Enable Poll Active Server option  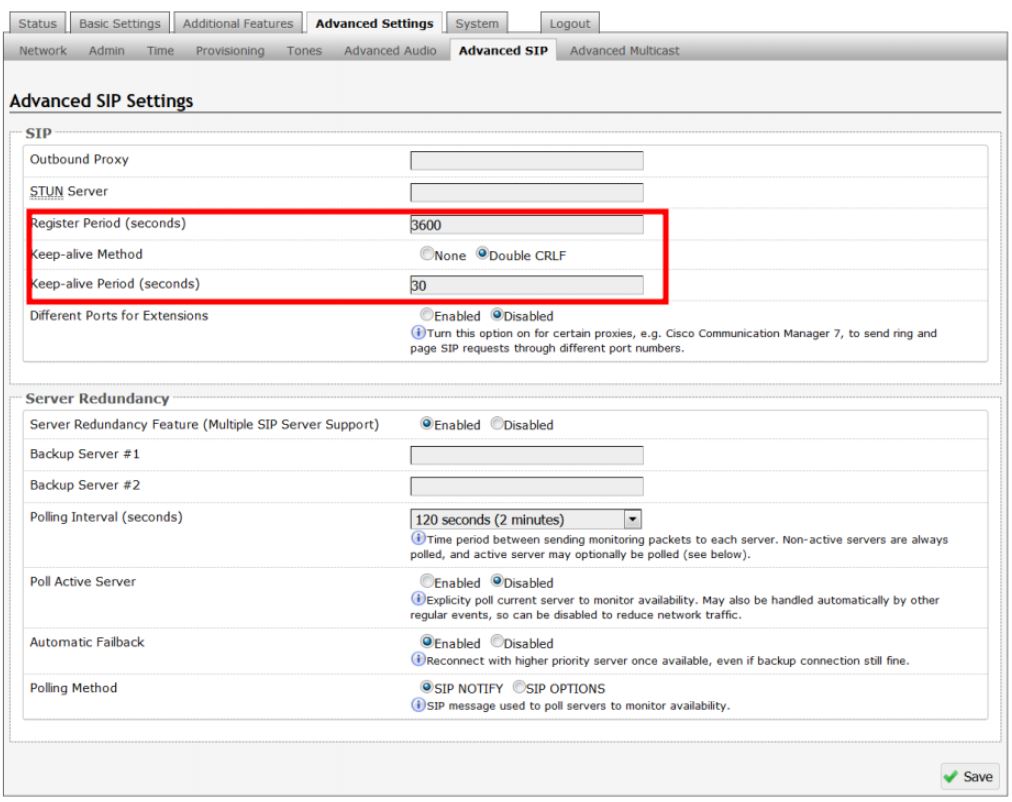[x=427, y=582]
